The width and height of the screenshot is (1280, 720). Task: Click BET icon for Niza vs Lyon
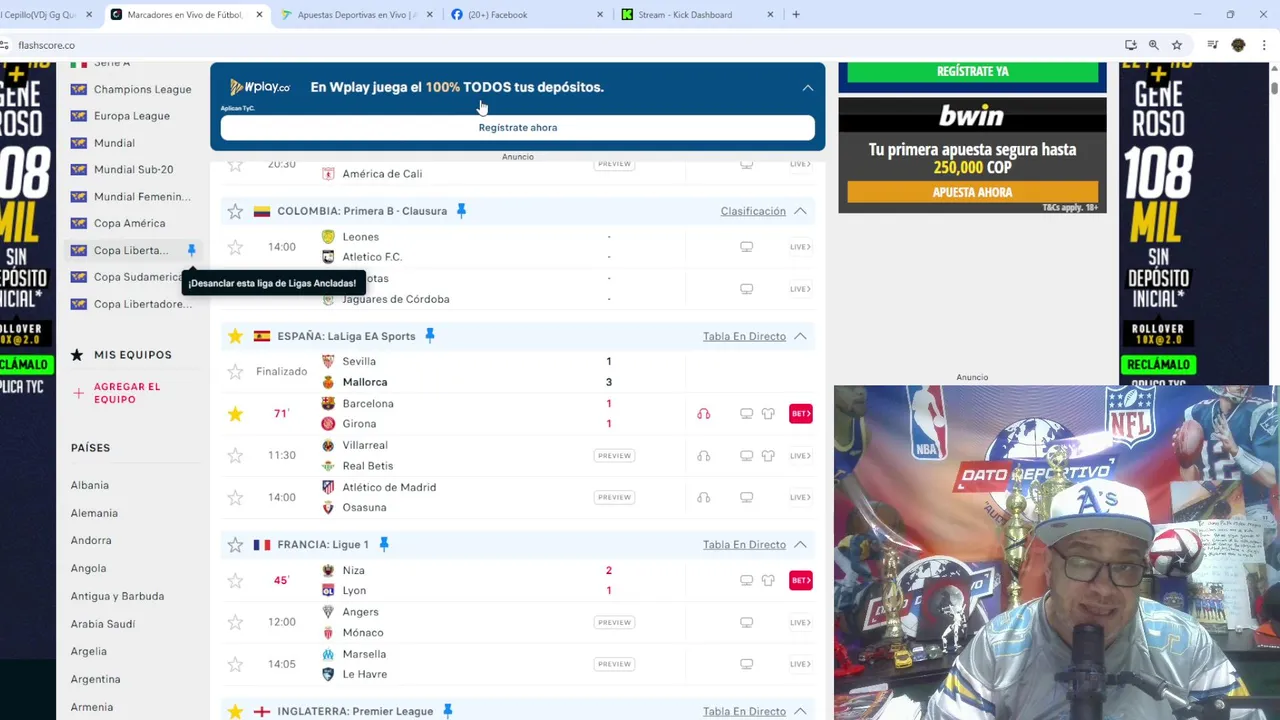[x=801, y=580]
